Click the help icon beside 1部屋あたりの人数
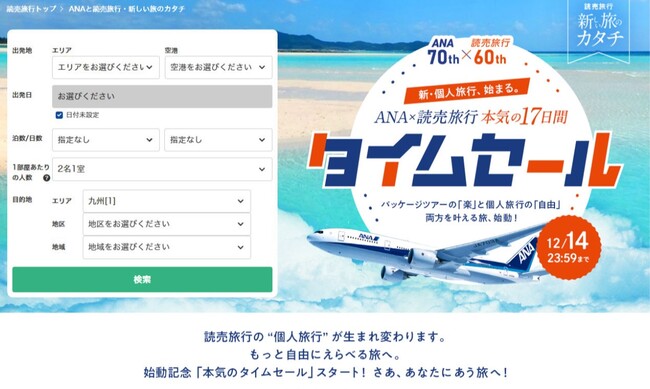Image resolution: width=650 pixels, height=389 pixels. (47, 178)
